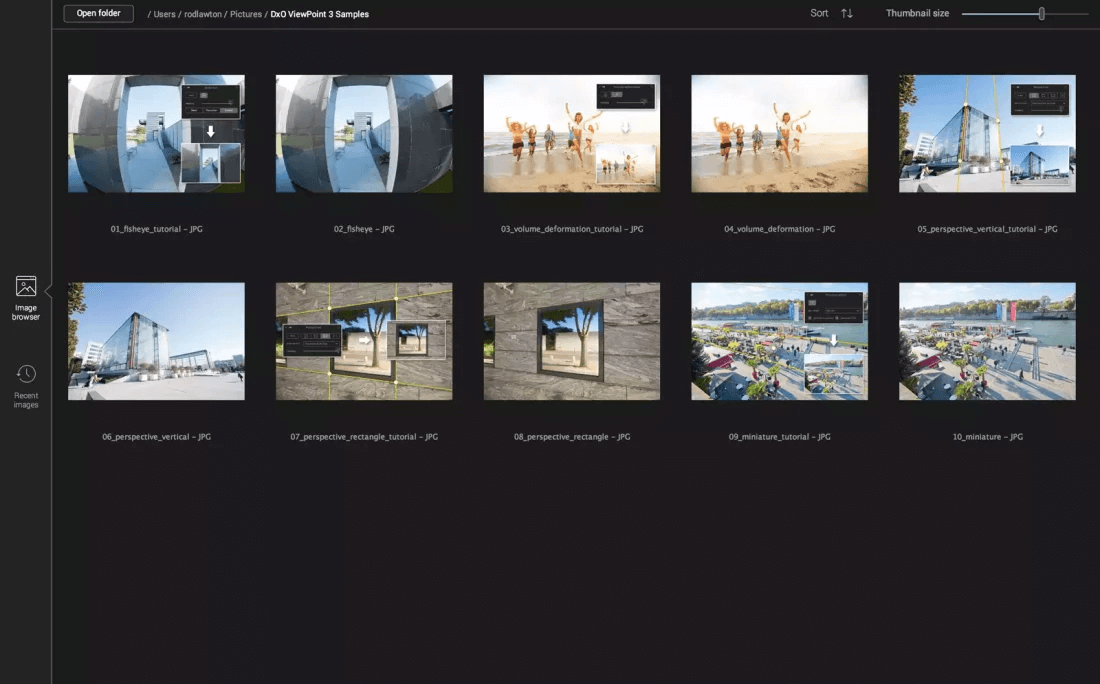Open the 09_miniature_tutorial image
This screenshot has width=1100, height=684.
(779, 341)
